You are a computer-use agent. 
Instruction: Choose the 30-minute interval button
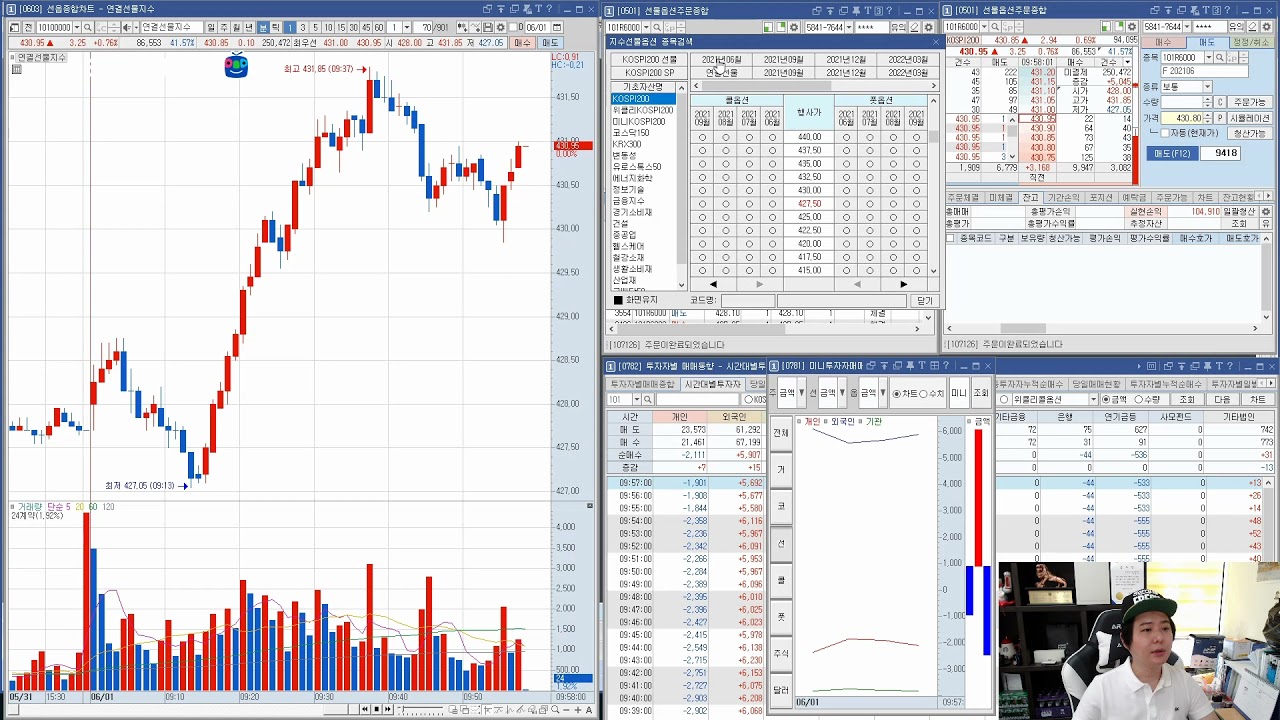pyautogui.click(x=353, y=27)
